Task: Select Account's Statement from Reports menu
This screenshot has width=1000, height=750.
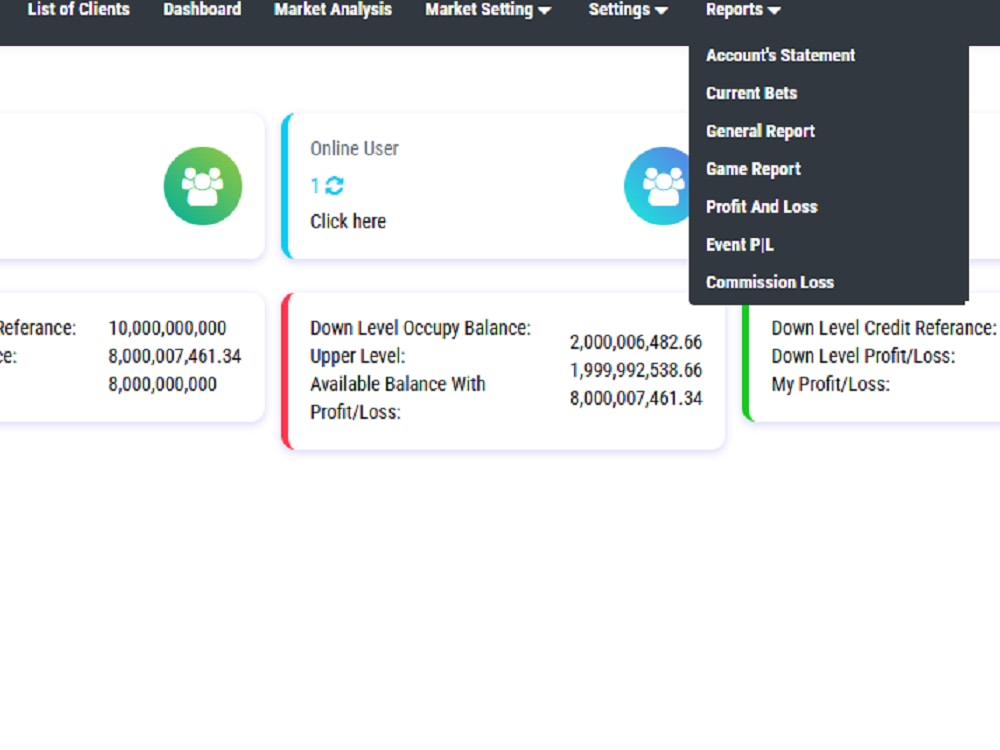Action: (x=780, y=55)
